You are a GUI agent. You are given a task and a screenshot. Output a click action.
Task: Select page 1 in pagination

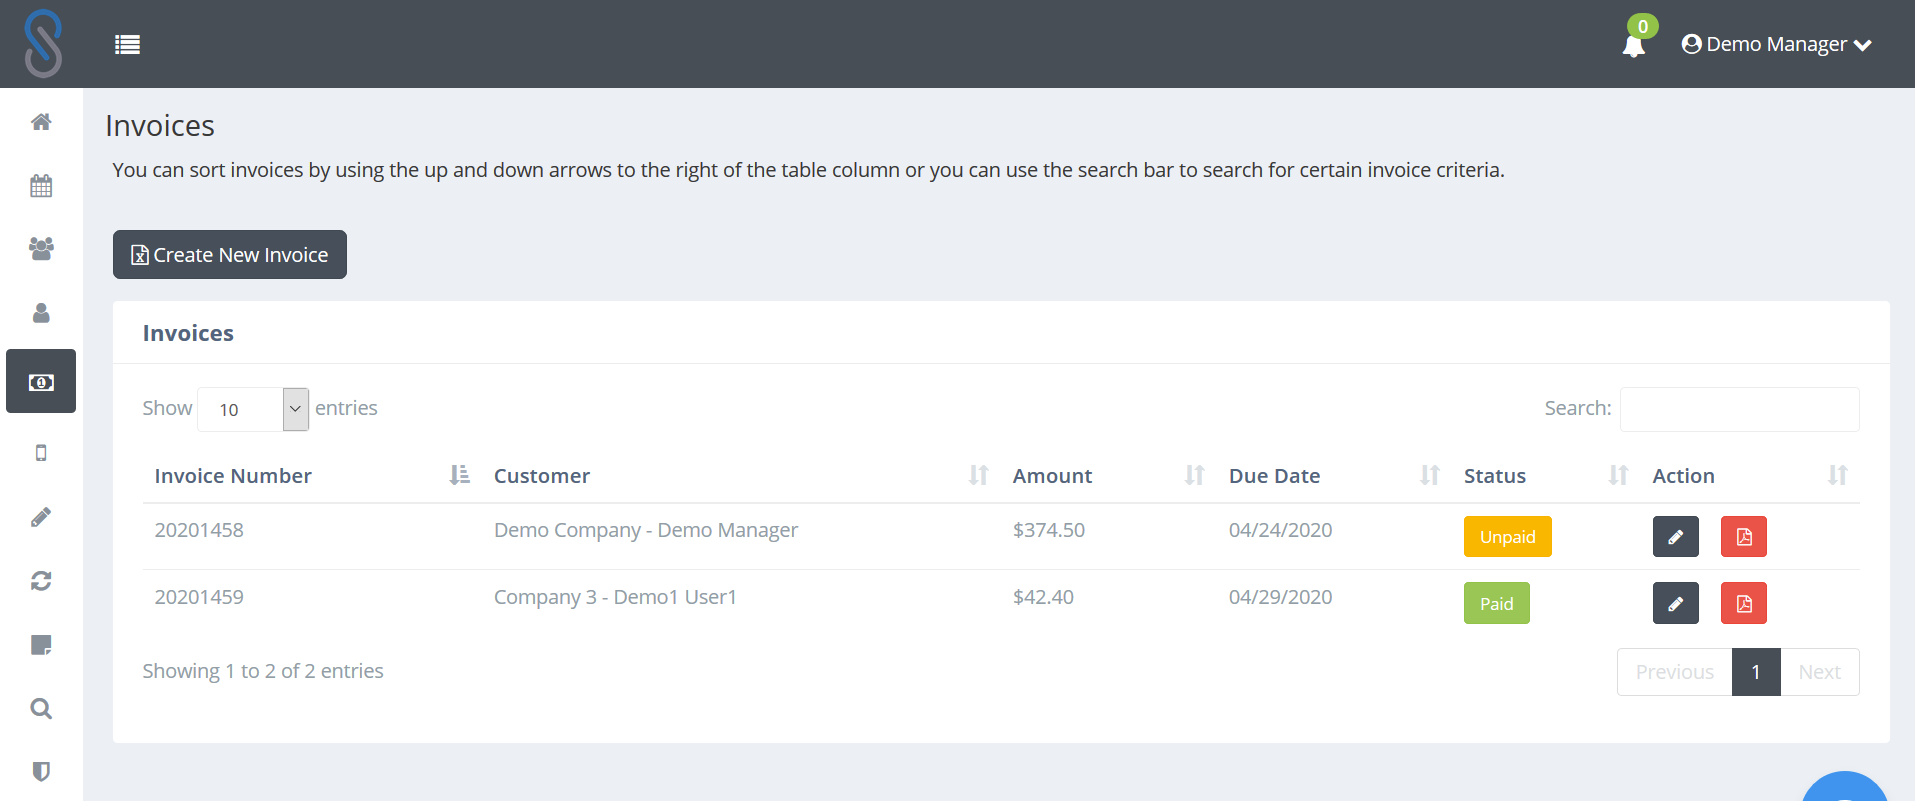pos(1756,672)
